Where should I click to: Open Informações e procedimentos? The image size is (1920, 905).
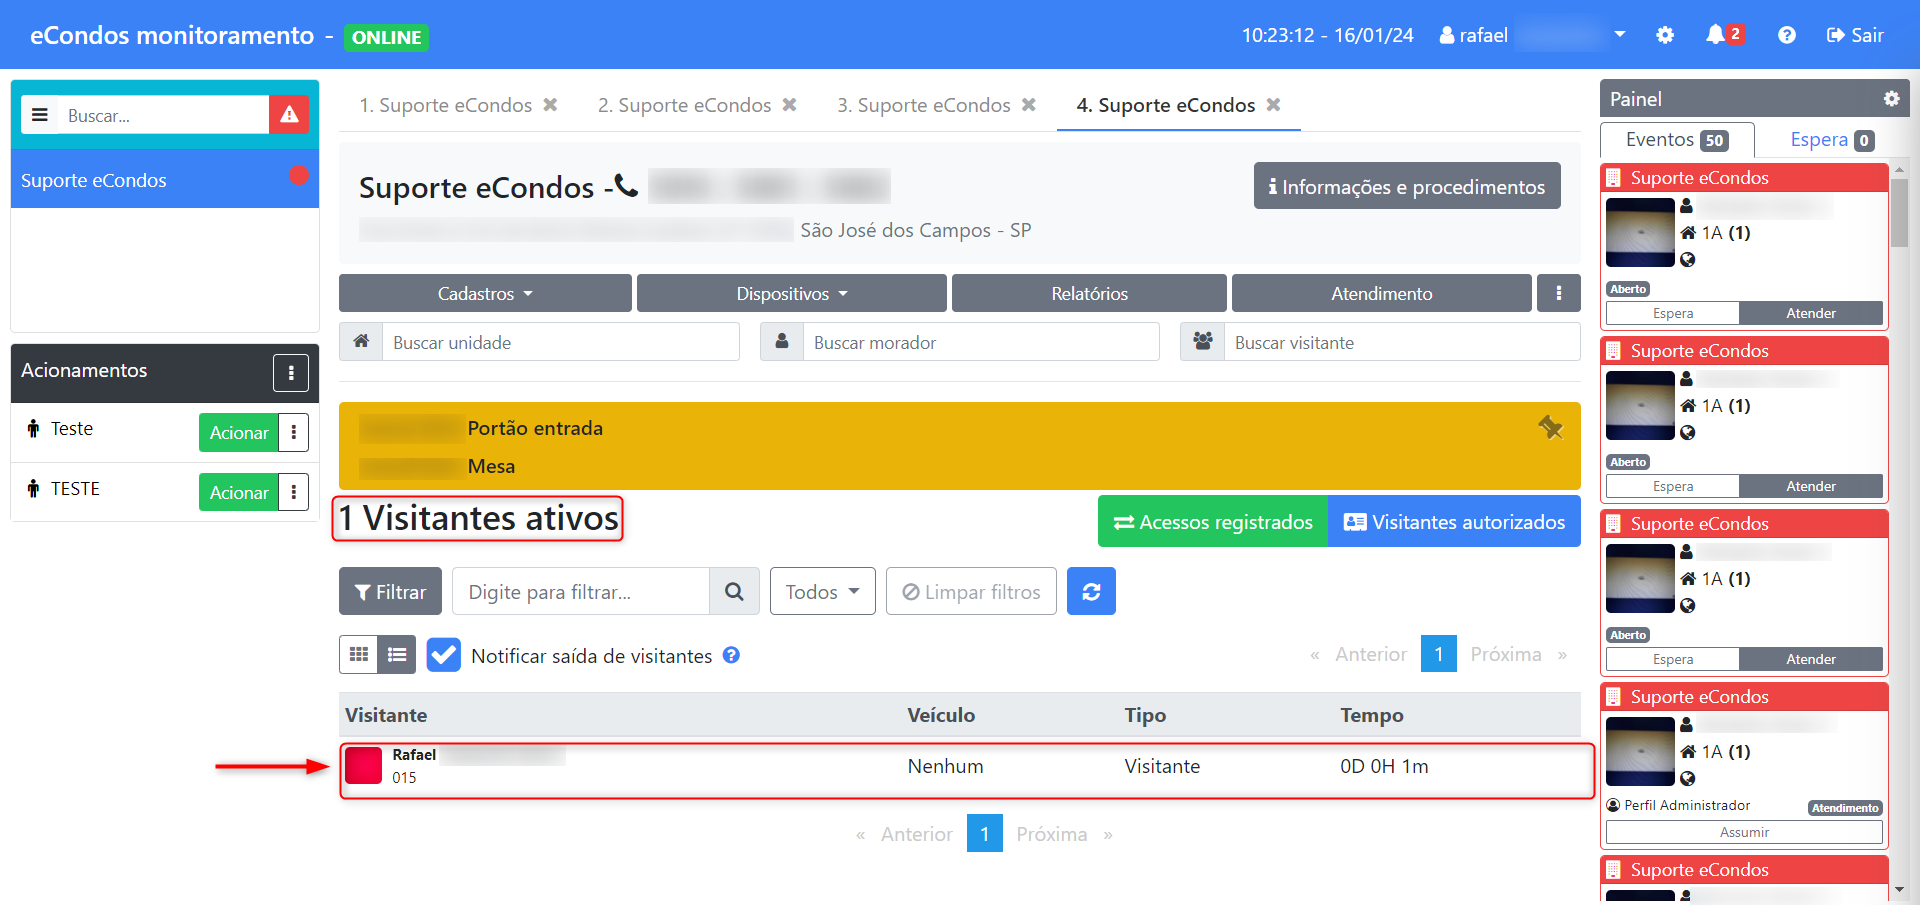[1407, 186]
